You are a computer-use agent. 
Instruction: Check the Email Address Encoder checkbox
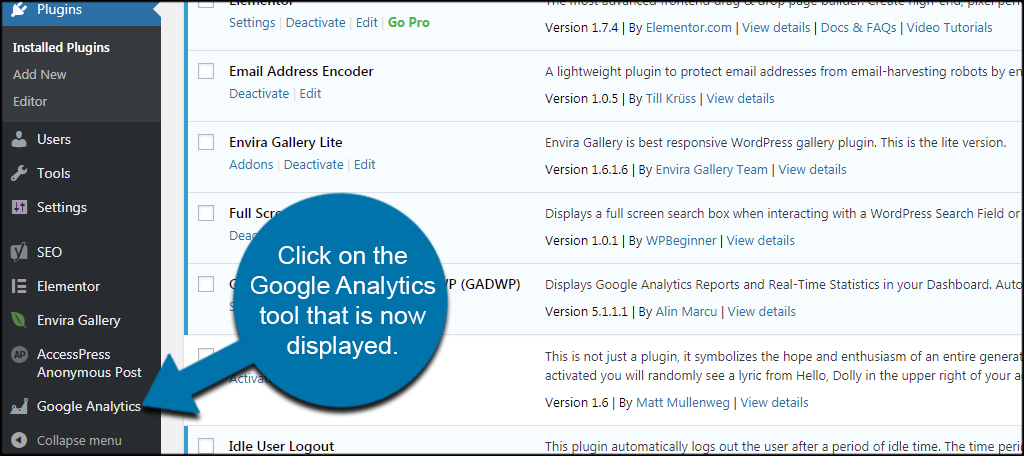(206, 71)
